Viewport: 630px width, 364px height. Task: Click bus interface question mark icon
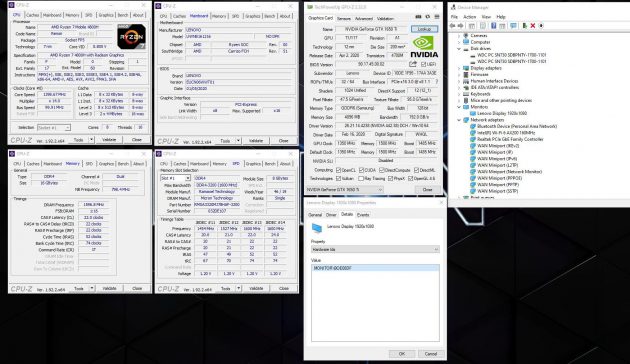[437, 82]
